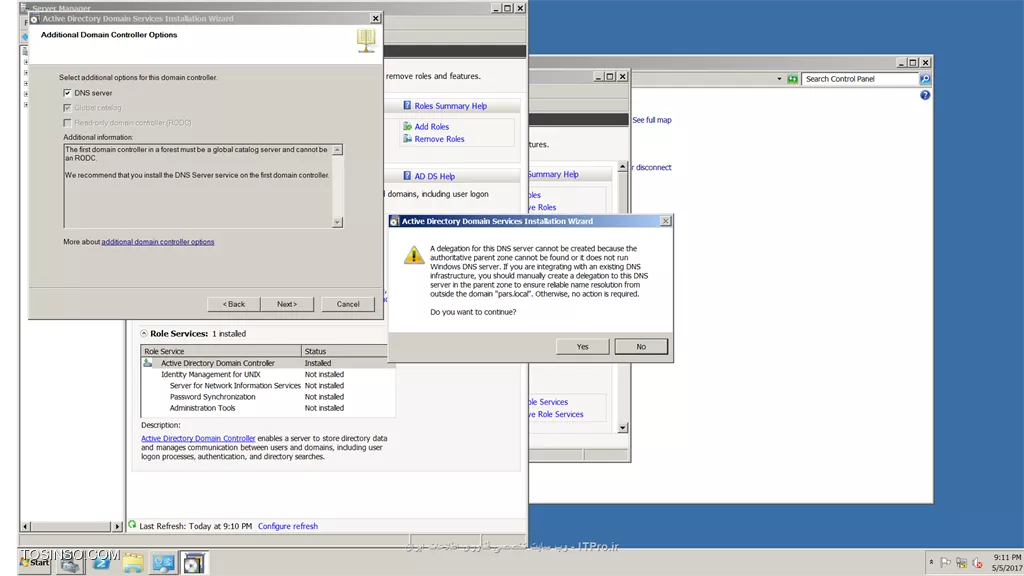
Task: Click the Control Panel search magnifier icon
Action: (925, 79)
